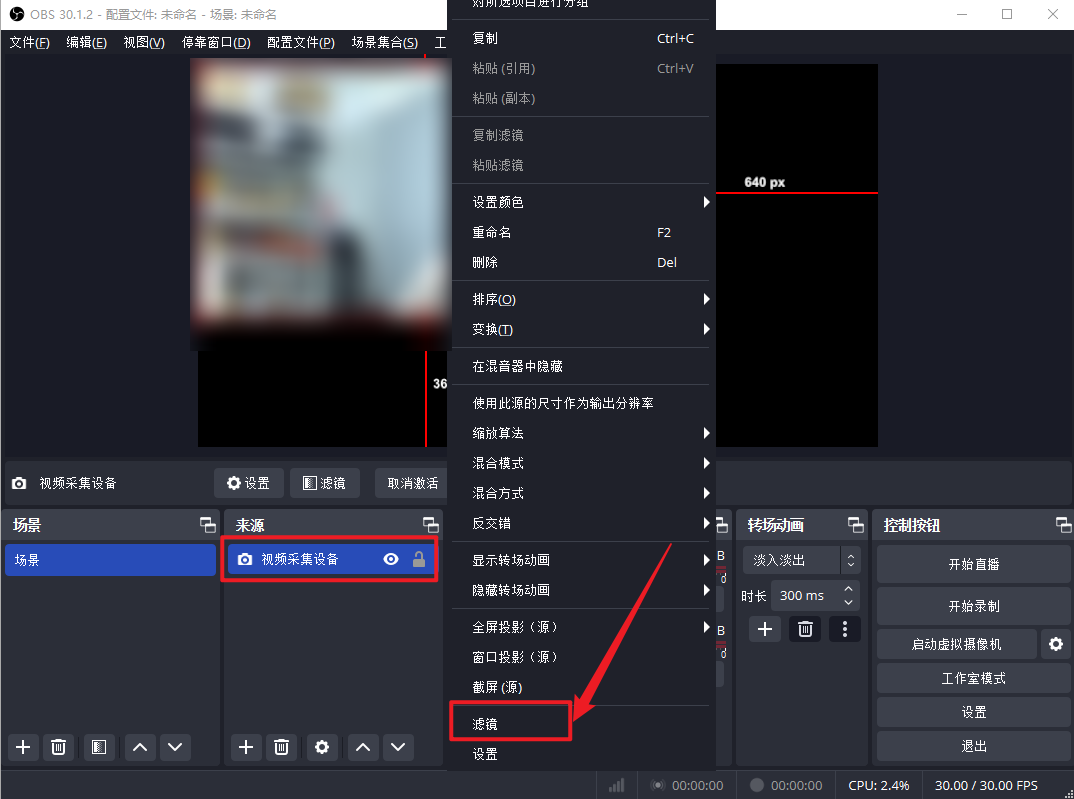Open the 文件(F) menu
The height and width of the screenshot is (799, 1074).
29,43
